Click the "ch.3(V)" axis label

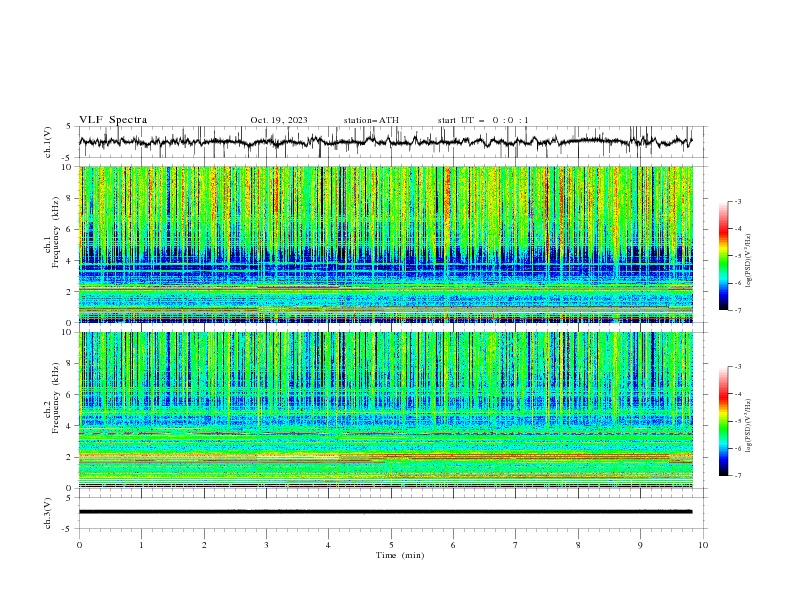click(48, 513)
